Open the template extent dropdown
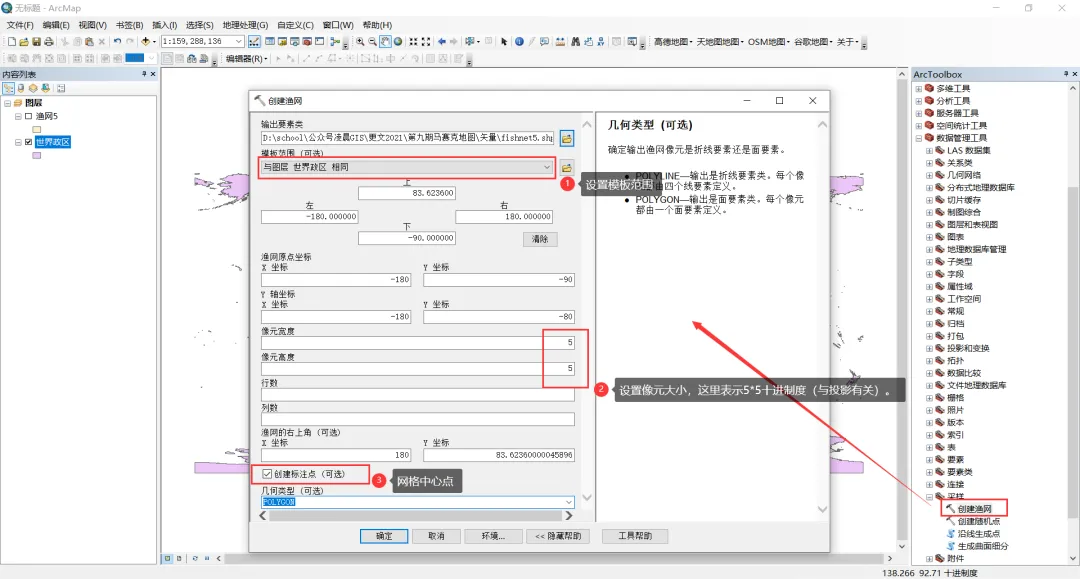1080x579 pixels. (547, 167)
